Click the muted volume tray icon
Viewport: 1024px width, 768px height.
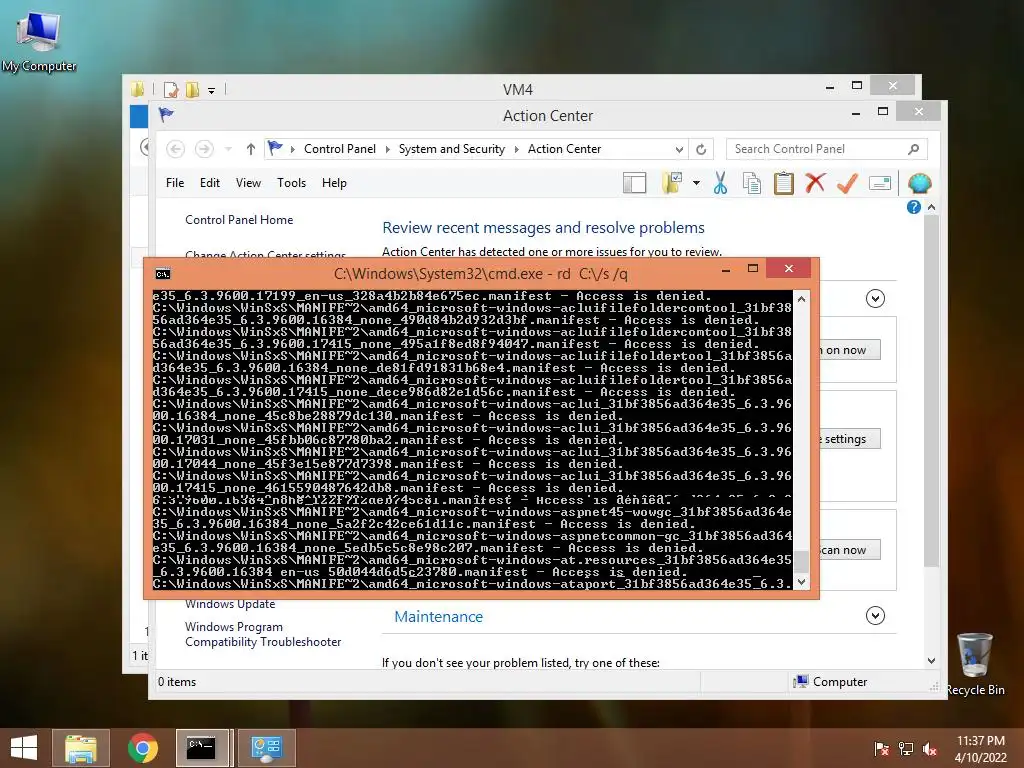(930, 749)
